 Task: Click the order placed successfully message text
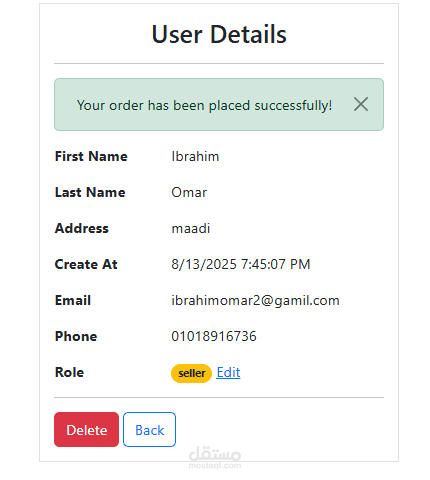point(204,105)
